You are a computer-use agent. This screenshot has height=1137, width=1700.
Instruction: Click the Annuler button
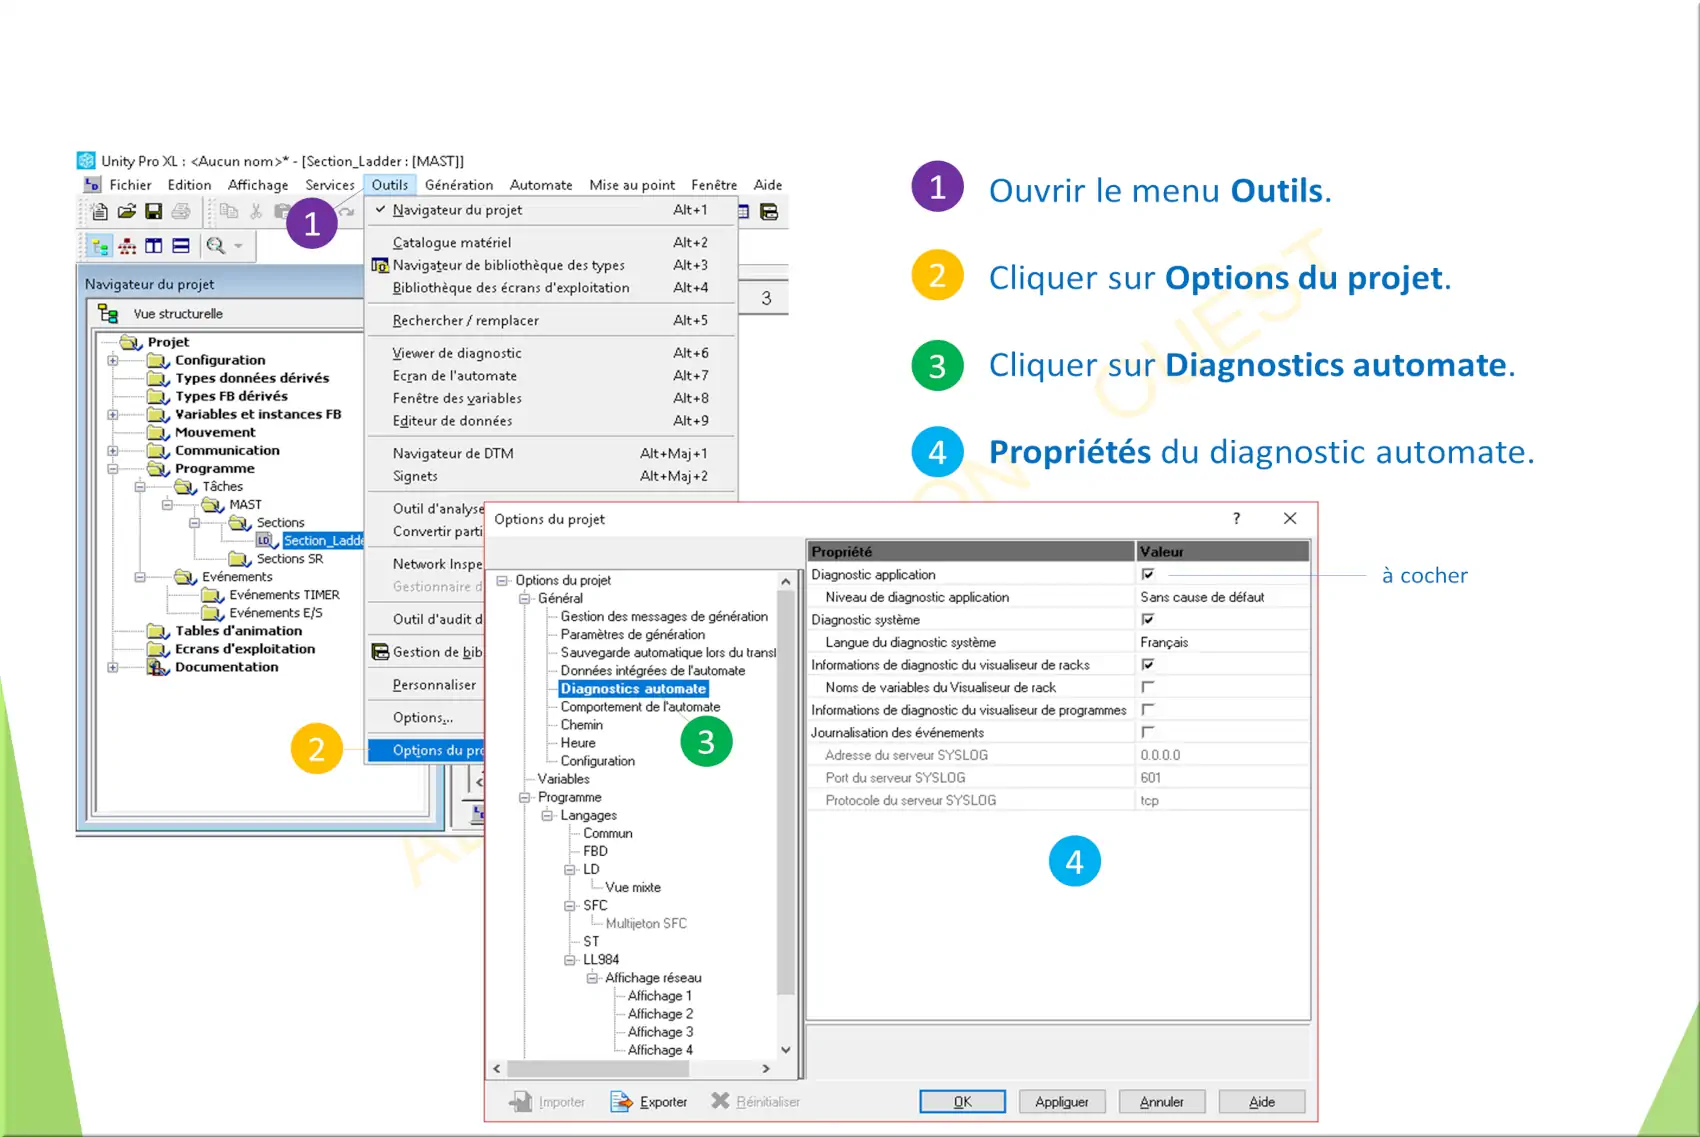pyautogui.click(x=1162, y=1102)
